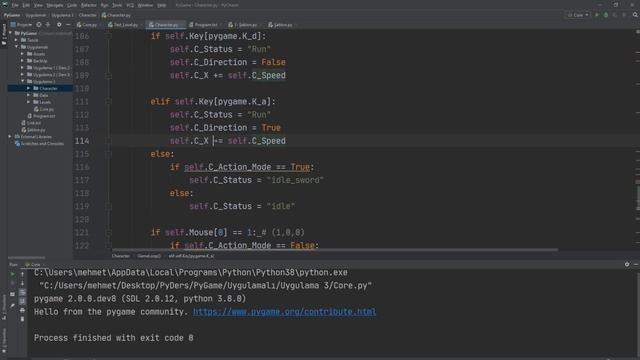The image size is (640, 360).
Task: Select Scratches and Consoles item
Action: click(x=40, y=144)
